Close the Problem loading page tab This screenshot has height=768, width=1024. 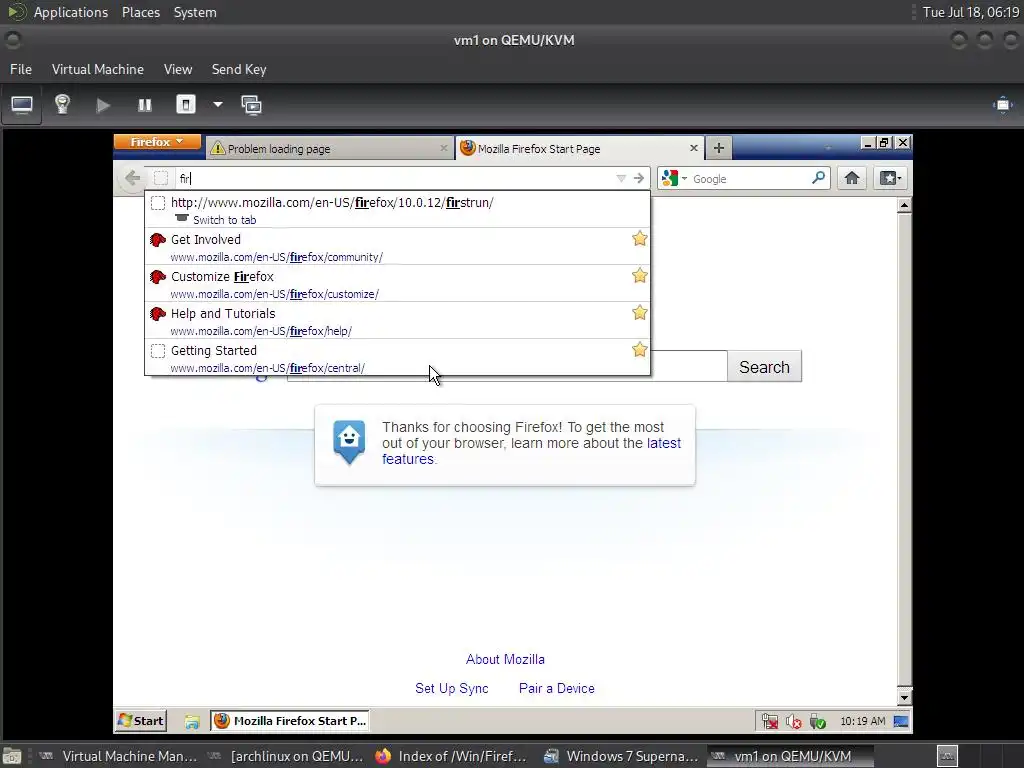point(443,148)
